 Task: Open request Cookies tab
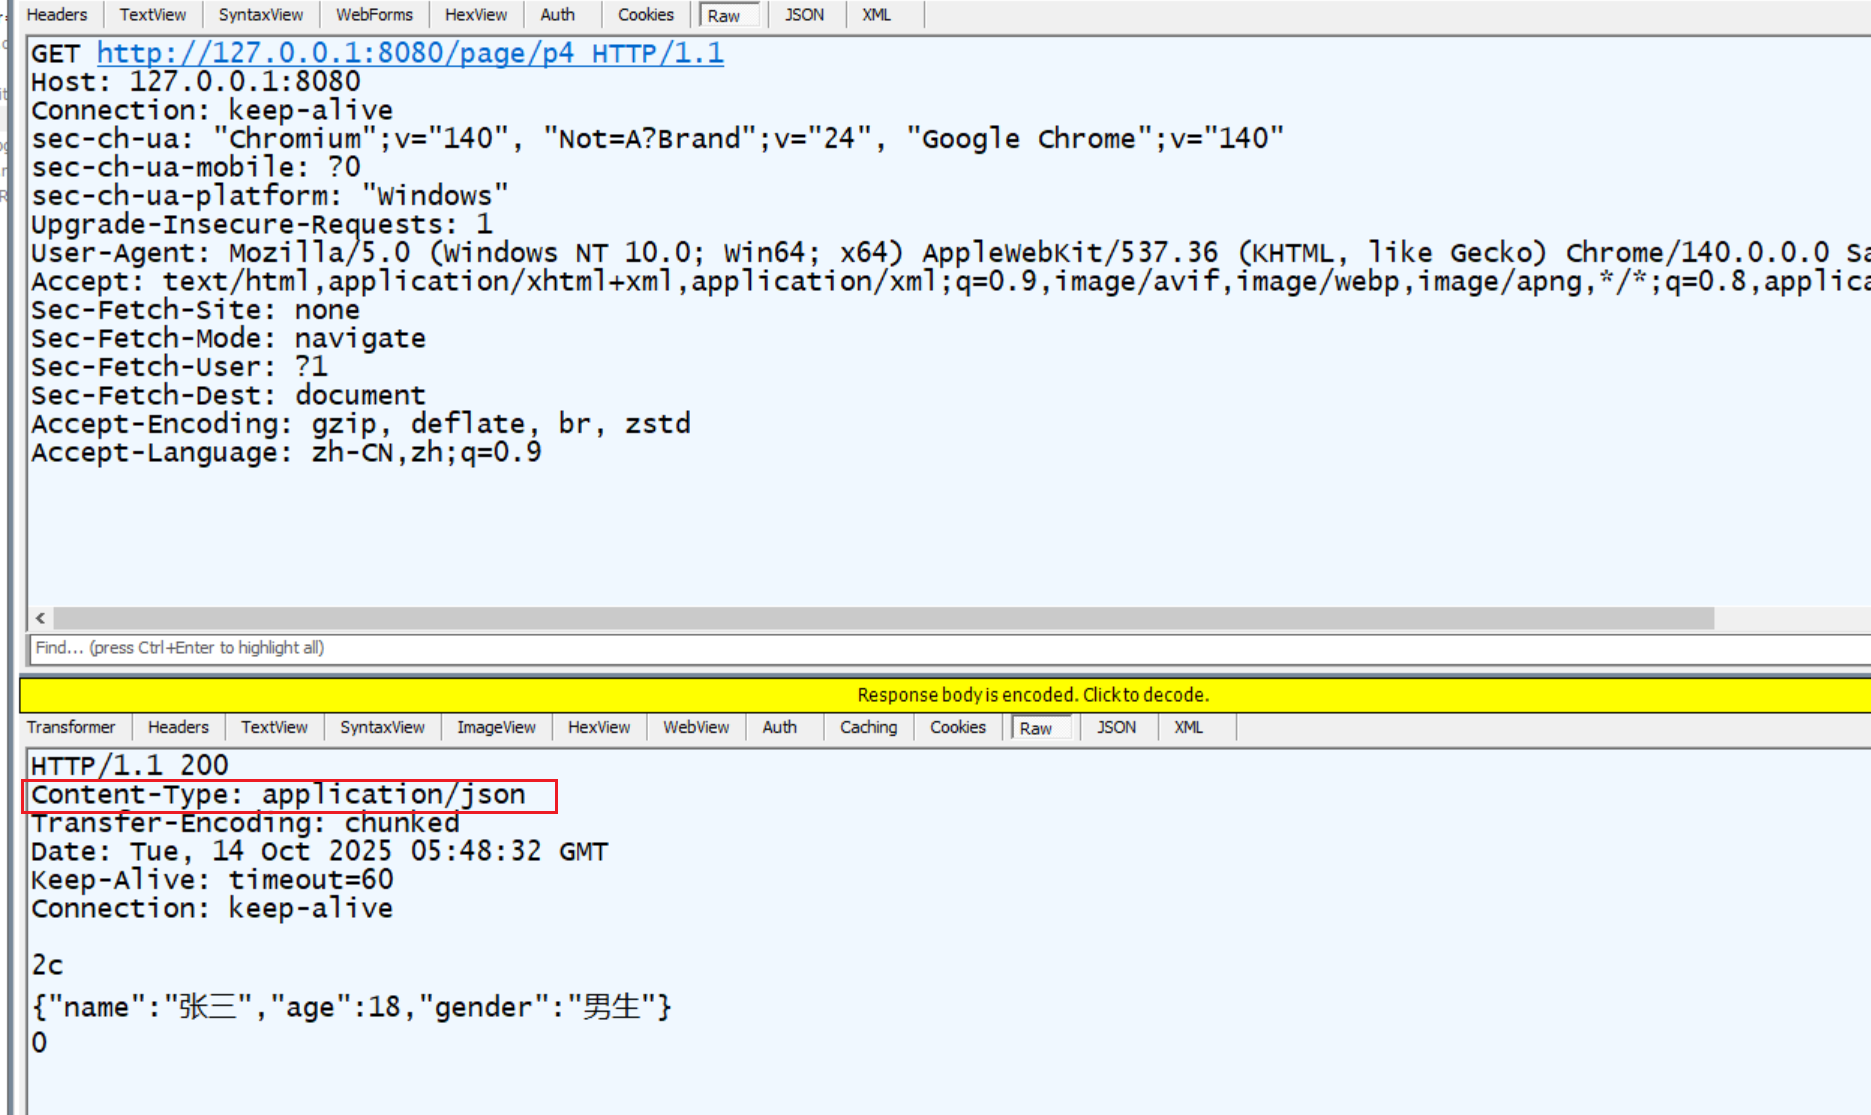coord(645,15)
